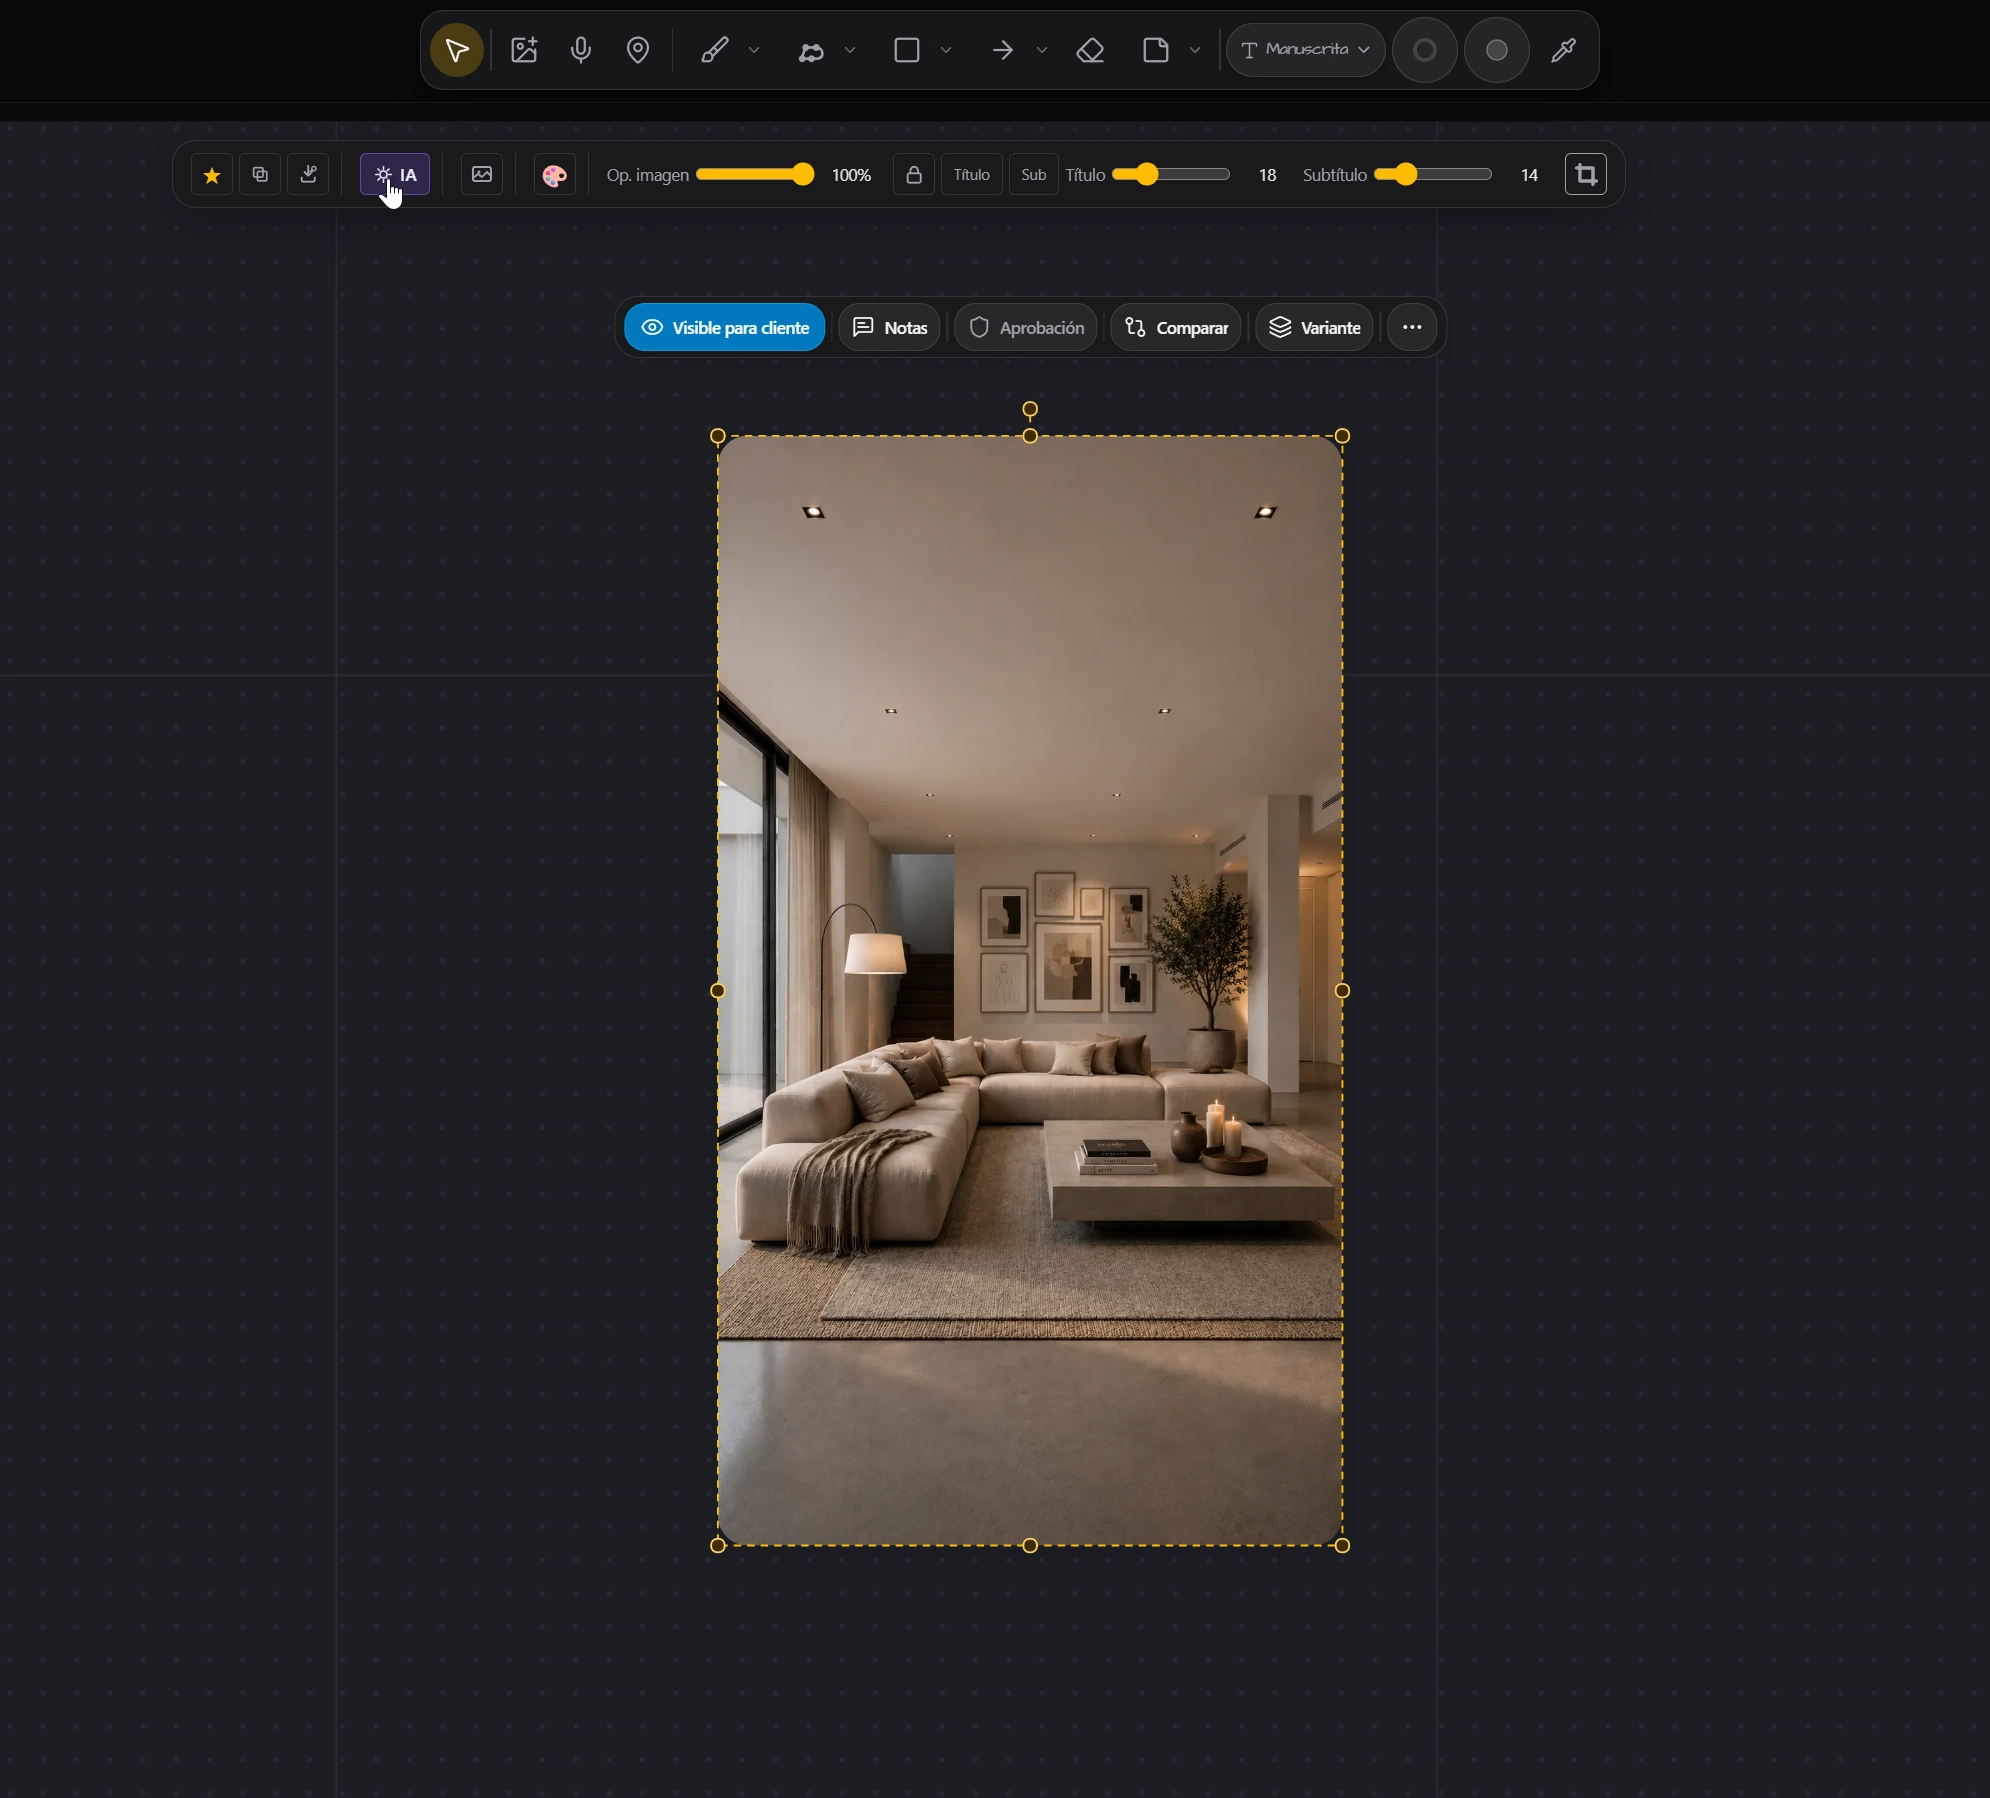Open the Notas panel
Screen dimensions: 1990x1798
tap(889, 328)
